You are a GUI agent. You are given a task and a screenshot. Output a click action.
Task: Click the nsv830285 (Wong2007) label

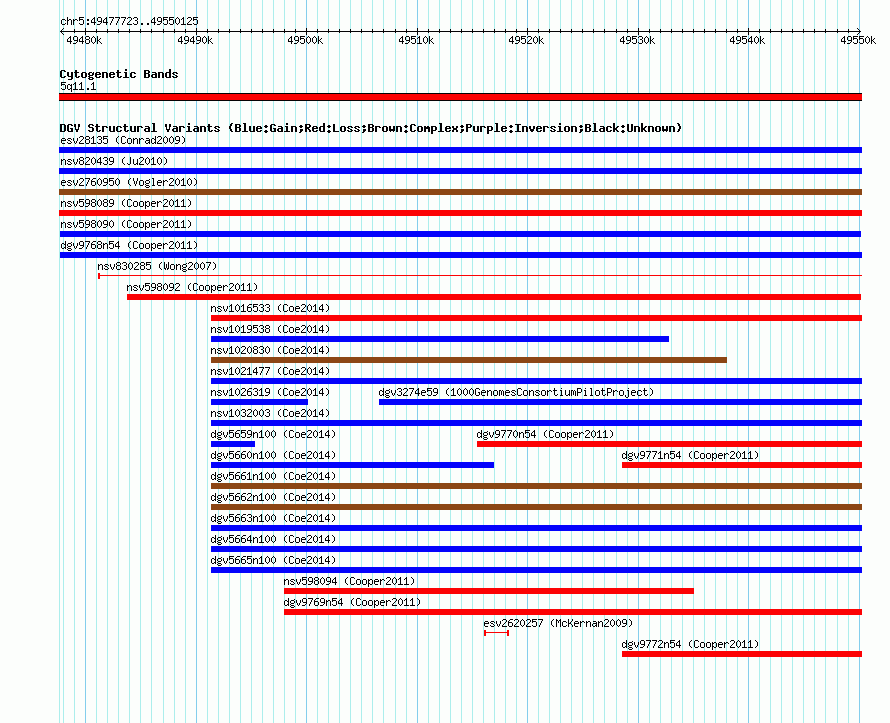(x=157, y=266)
